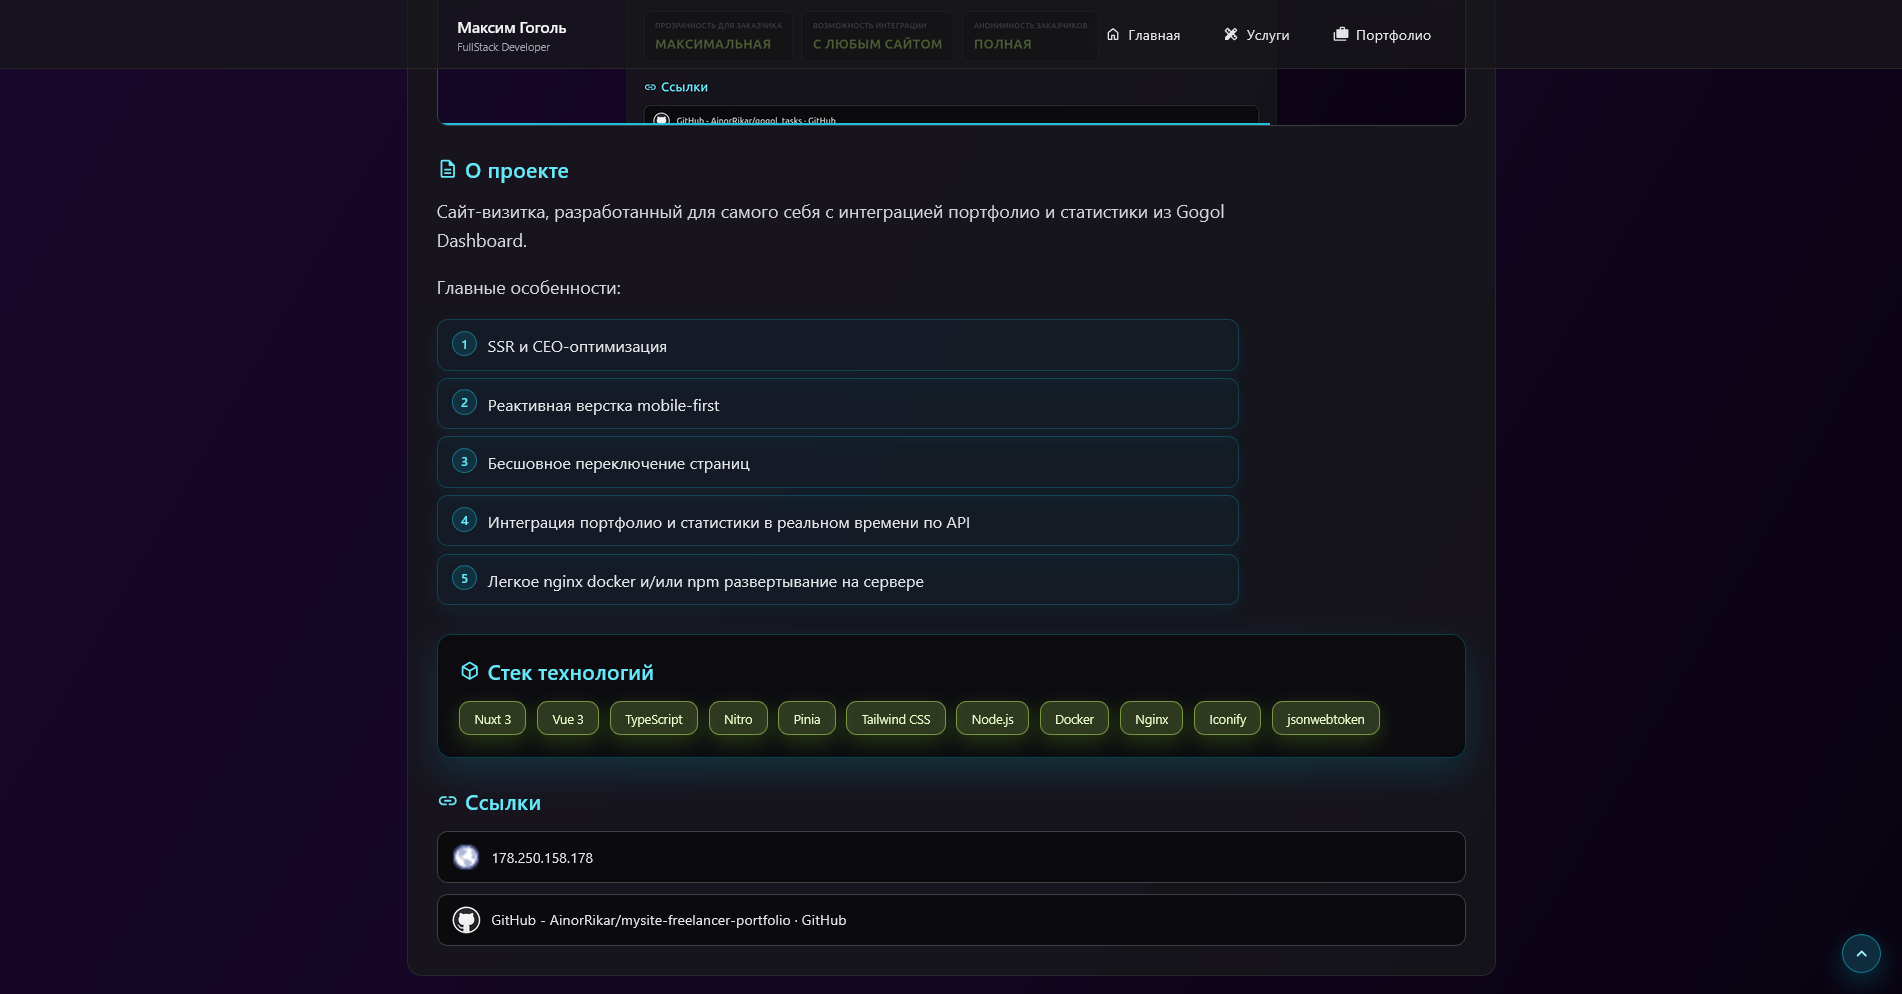
Task: Click number 1 badge of SSR item
Action: (x=464, y=344)
